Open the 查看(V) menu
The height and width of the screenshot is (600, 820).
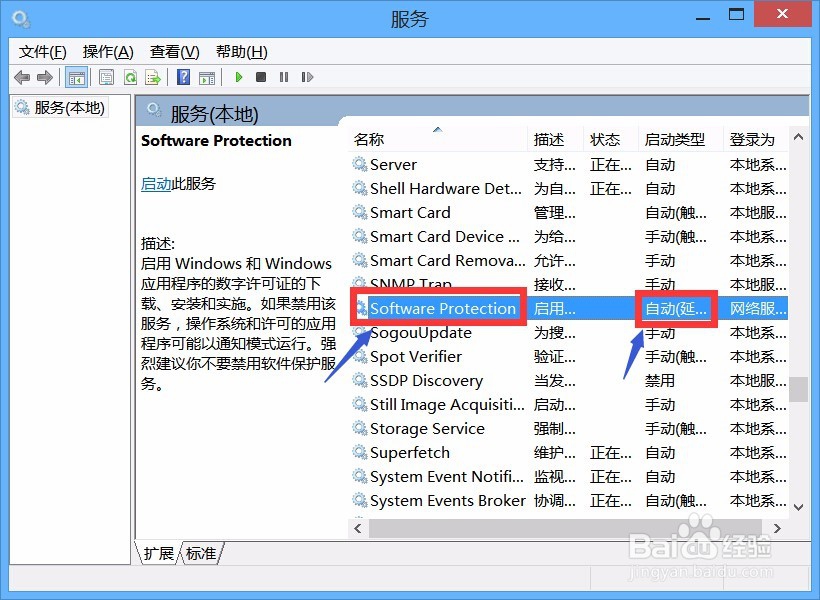pyautogui.click(x=173, y=51)
